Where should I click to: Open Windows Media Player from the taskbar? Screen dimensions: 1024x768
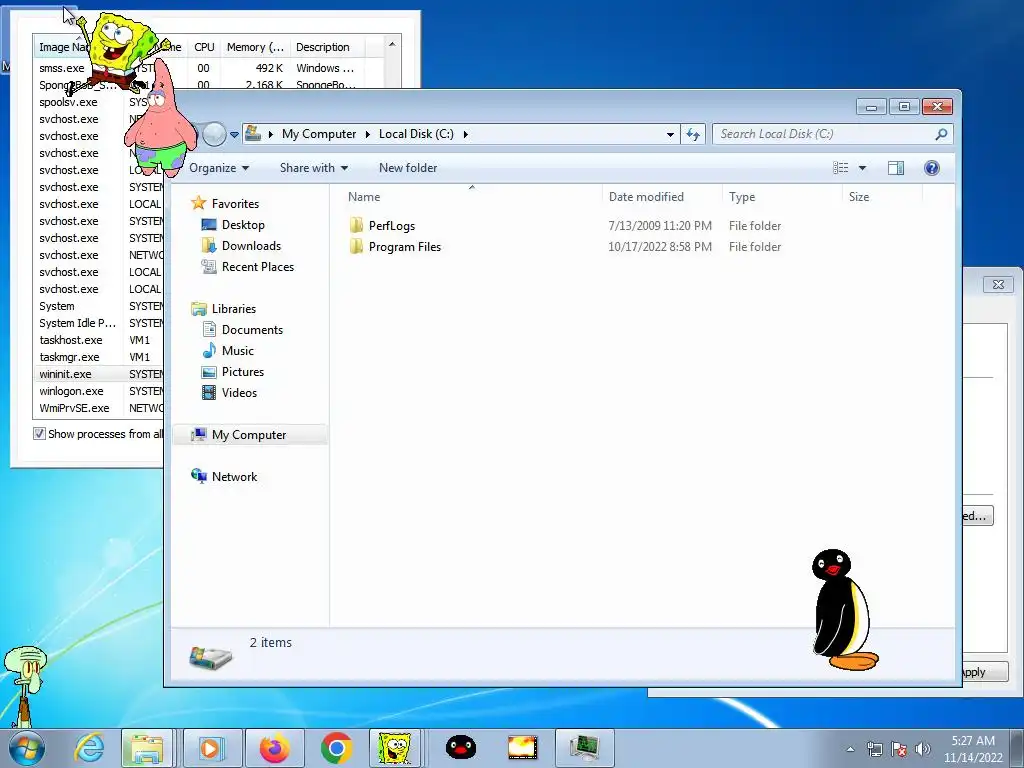[x=211, y=748]
